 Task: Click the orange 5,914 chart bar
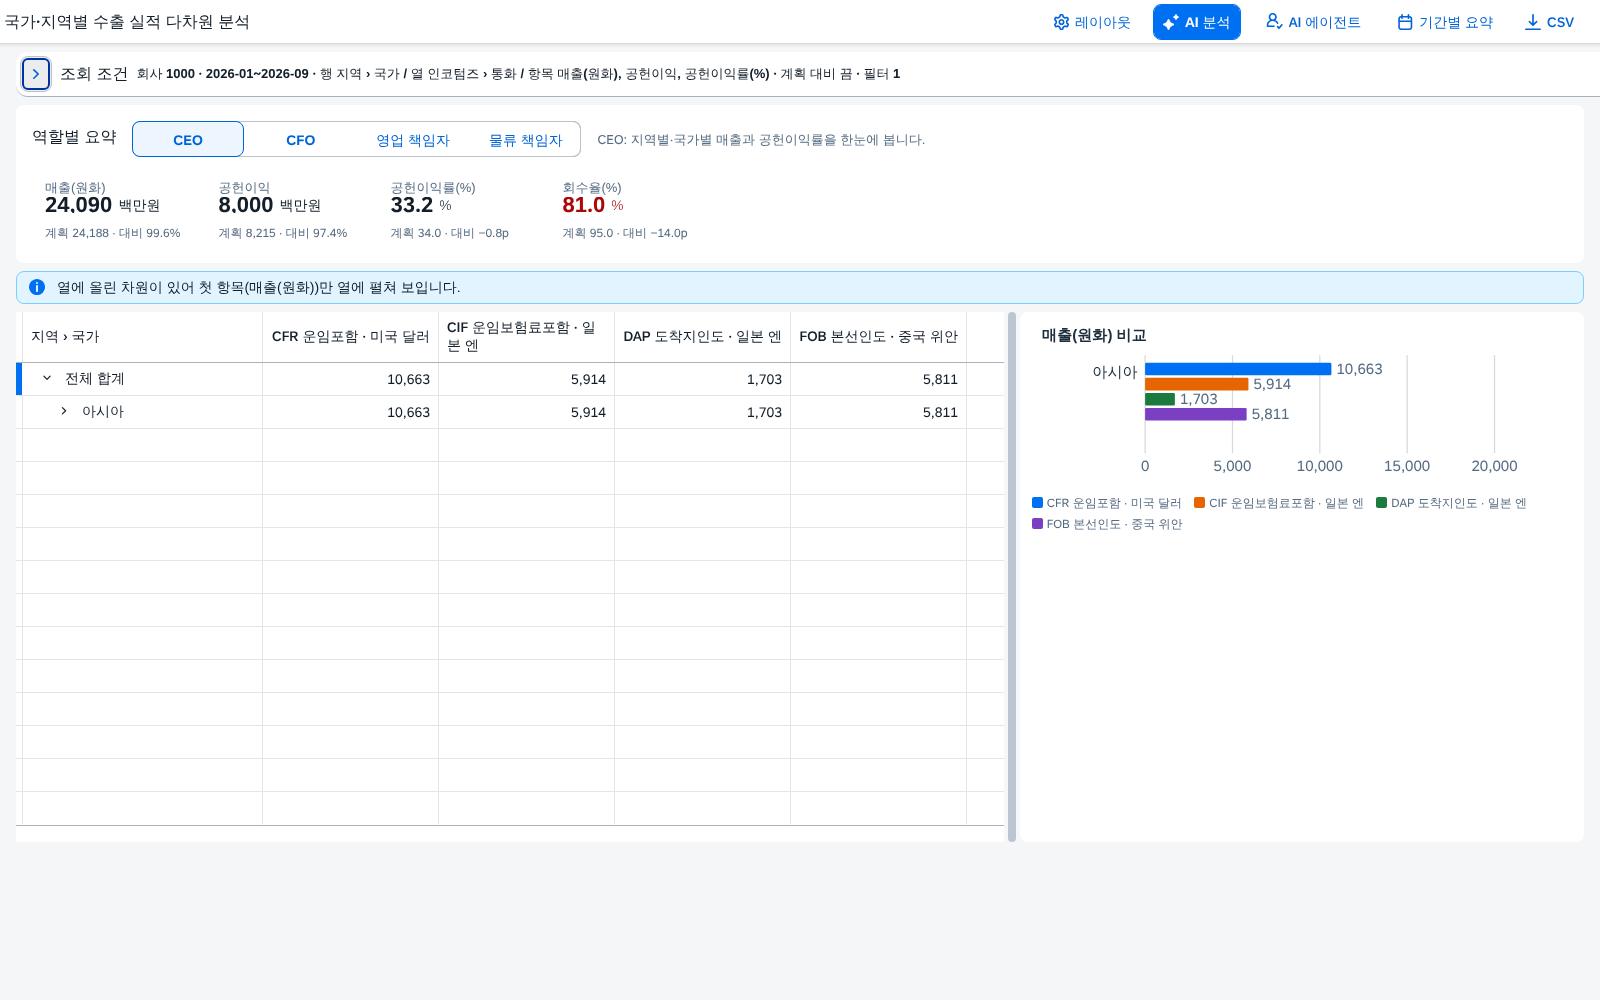pyautogui.click(x=1196, y=384)
